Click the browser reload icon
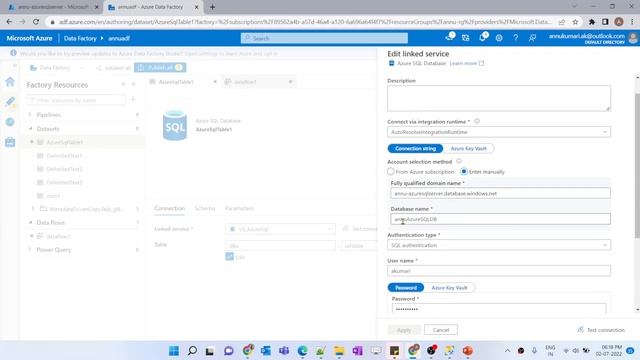Viewport: 640px width, 360px height. (36, 22)
